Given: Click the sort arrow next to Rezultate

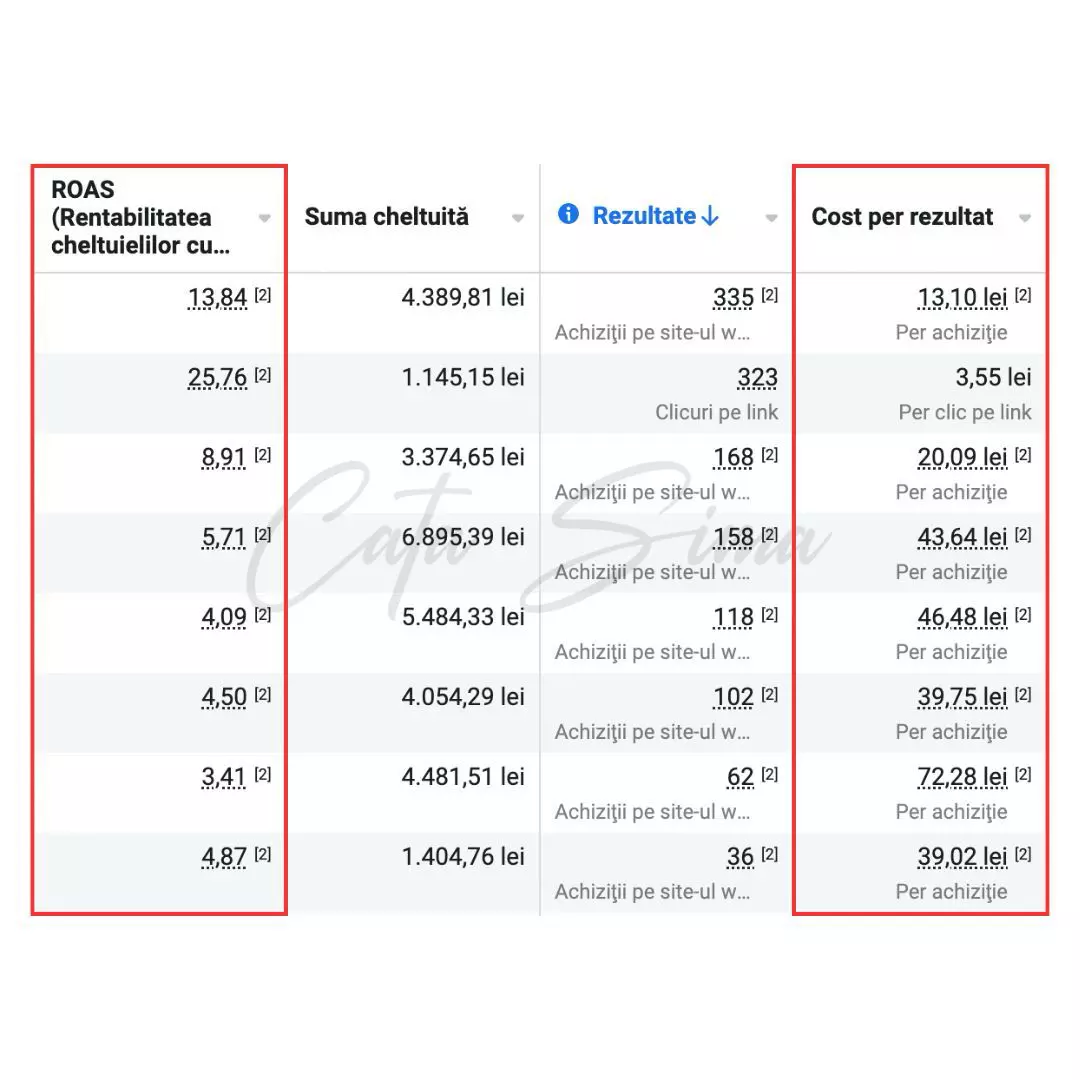Looking at the screenshot, I should [x=710, y=216].
